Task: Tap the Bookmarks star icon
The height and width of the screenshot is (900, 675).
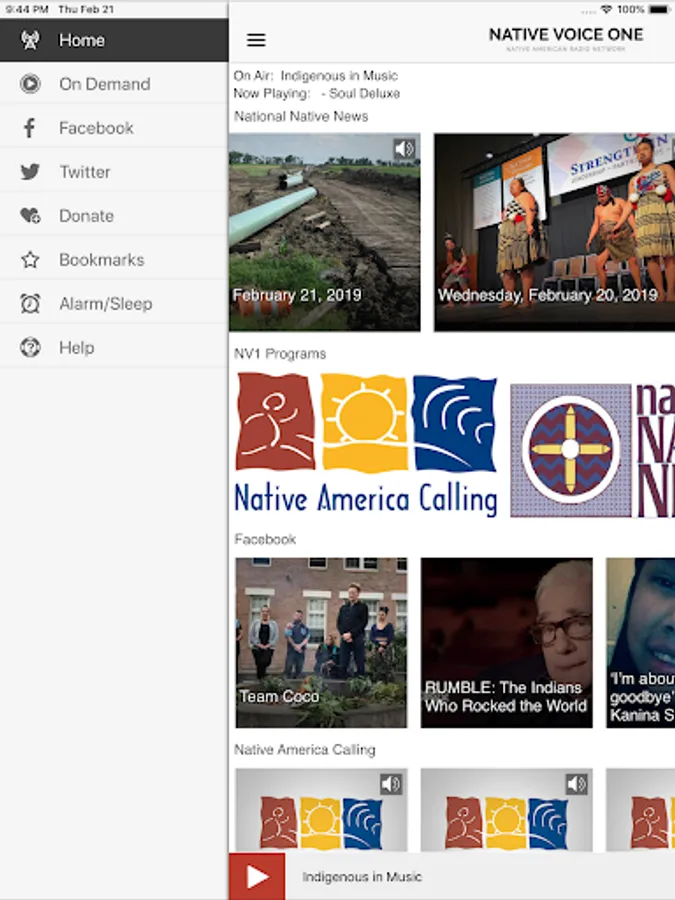Action: pyautogui.click(x=30, y=259)
